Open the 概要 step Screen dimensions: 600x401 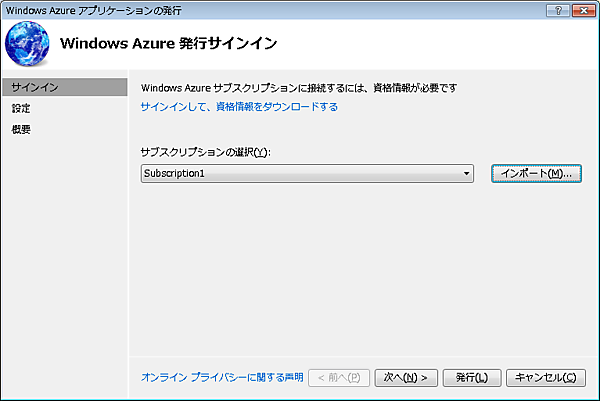coord(21,129)
